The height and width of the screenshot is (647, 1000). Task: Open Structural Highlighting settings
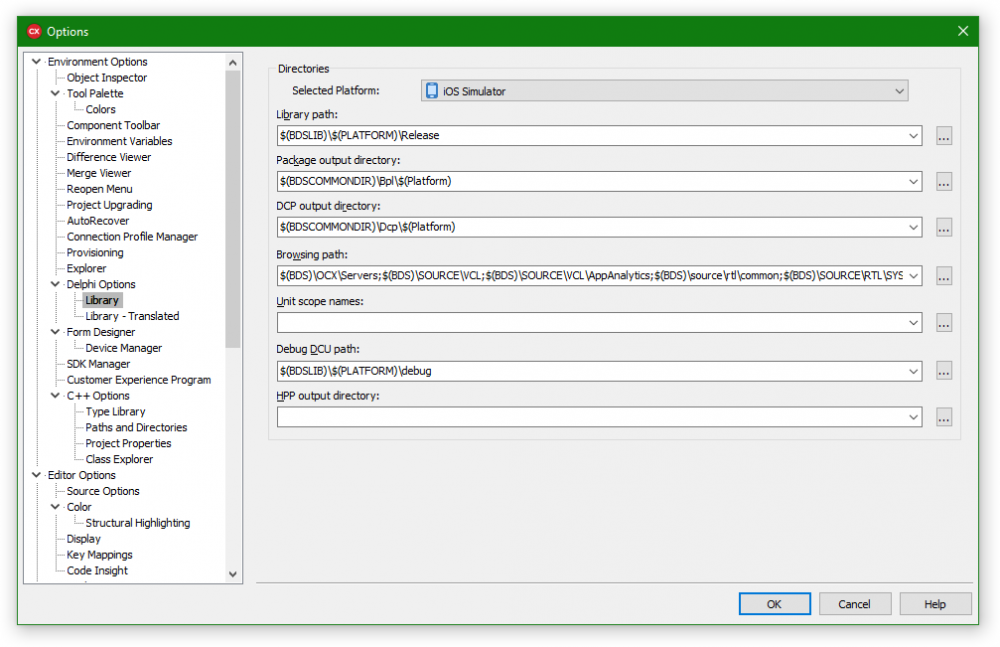pyautogui.click(x=138, y=523)
